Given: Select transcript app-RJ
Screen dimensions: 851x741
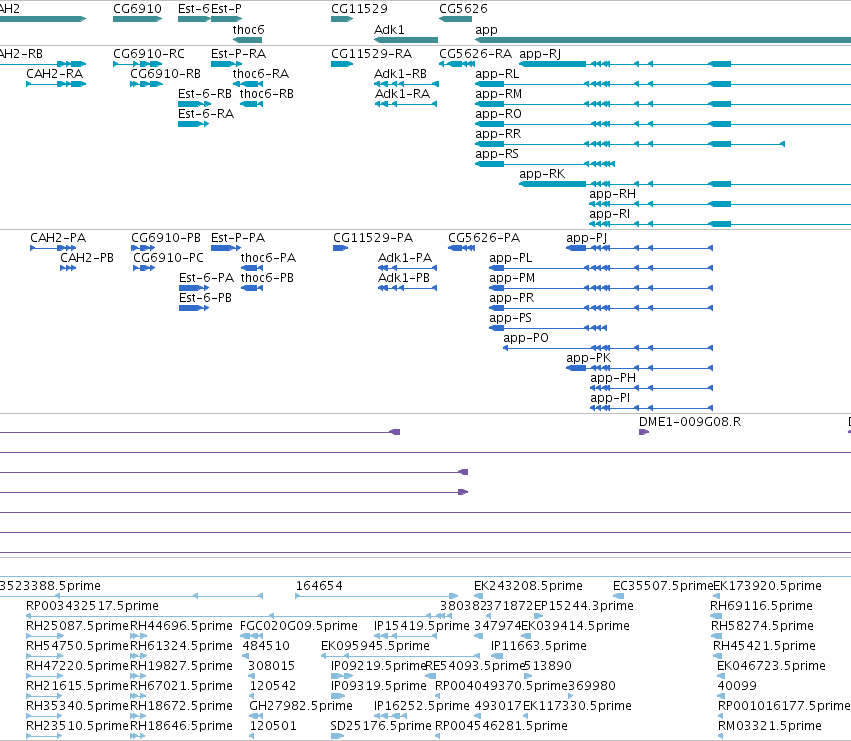Looking at the screenshot, I should pos(540,54).
